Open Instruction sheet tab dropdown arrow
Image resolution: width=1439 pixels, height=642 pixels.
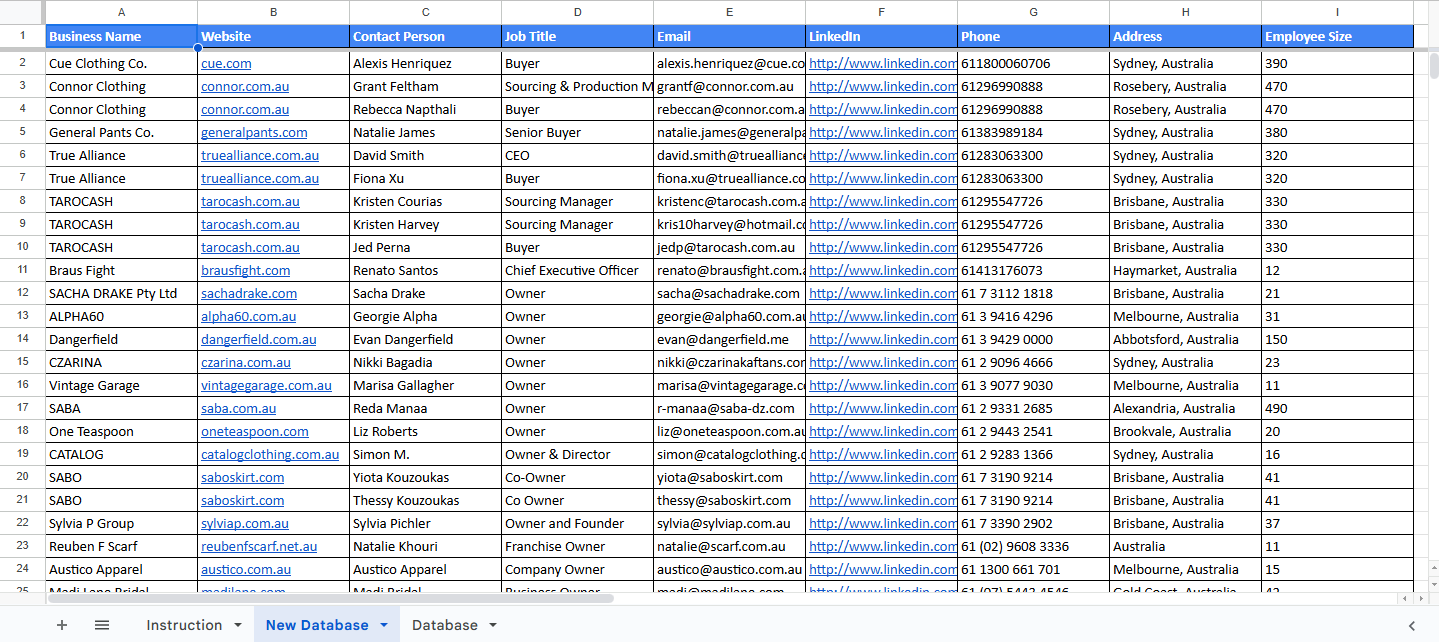click(x=238, y=625)
